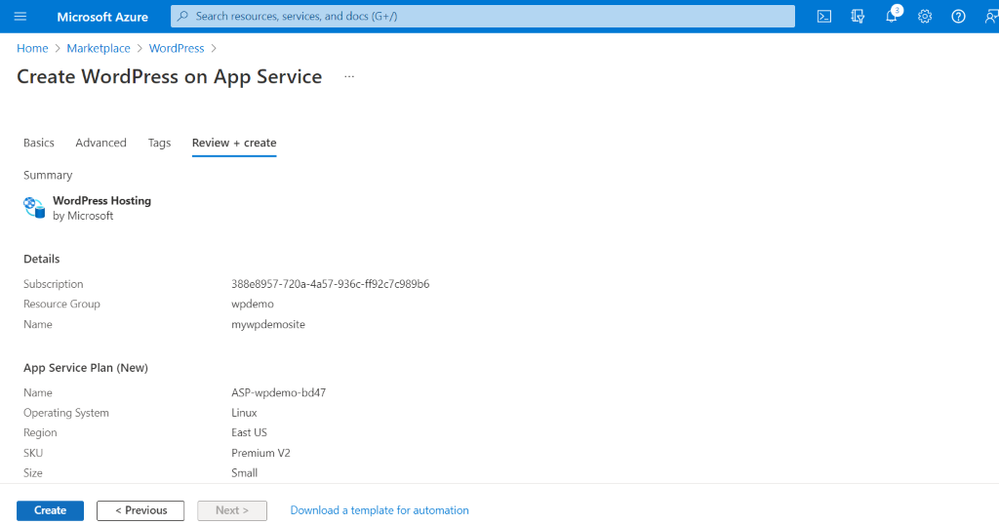Open the feedback icon at top right
This screenshot has width=999, height=531.
coord(991,17)
